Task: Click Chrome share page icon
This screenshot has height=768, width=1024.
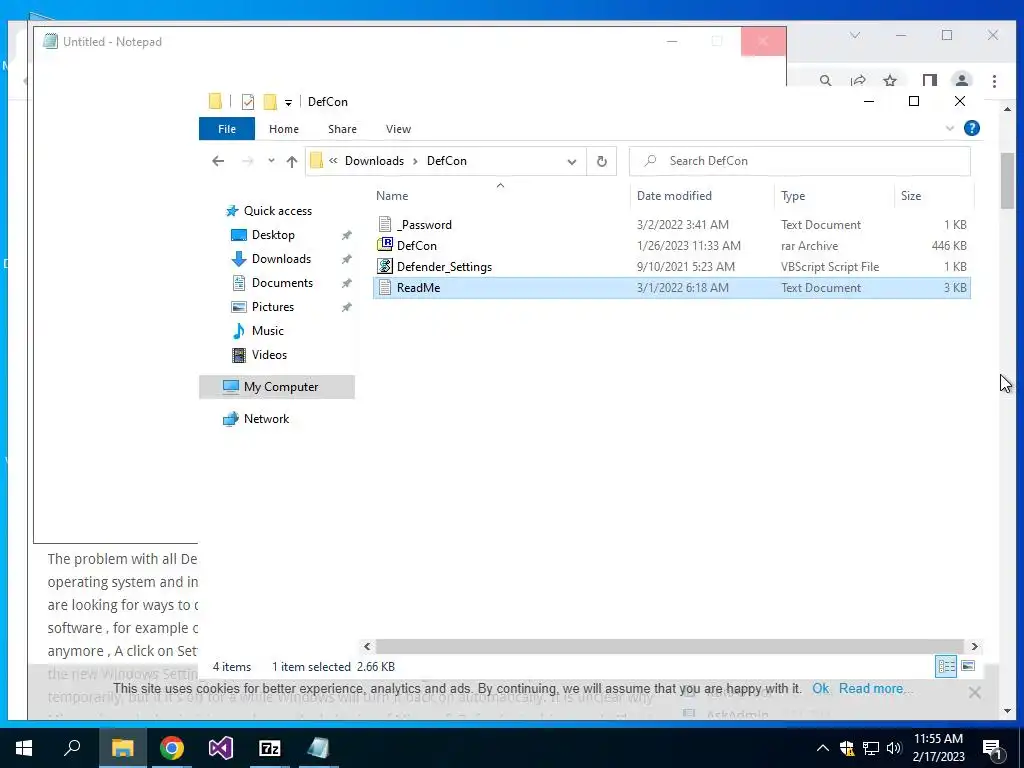Action: tap(858, 81)
